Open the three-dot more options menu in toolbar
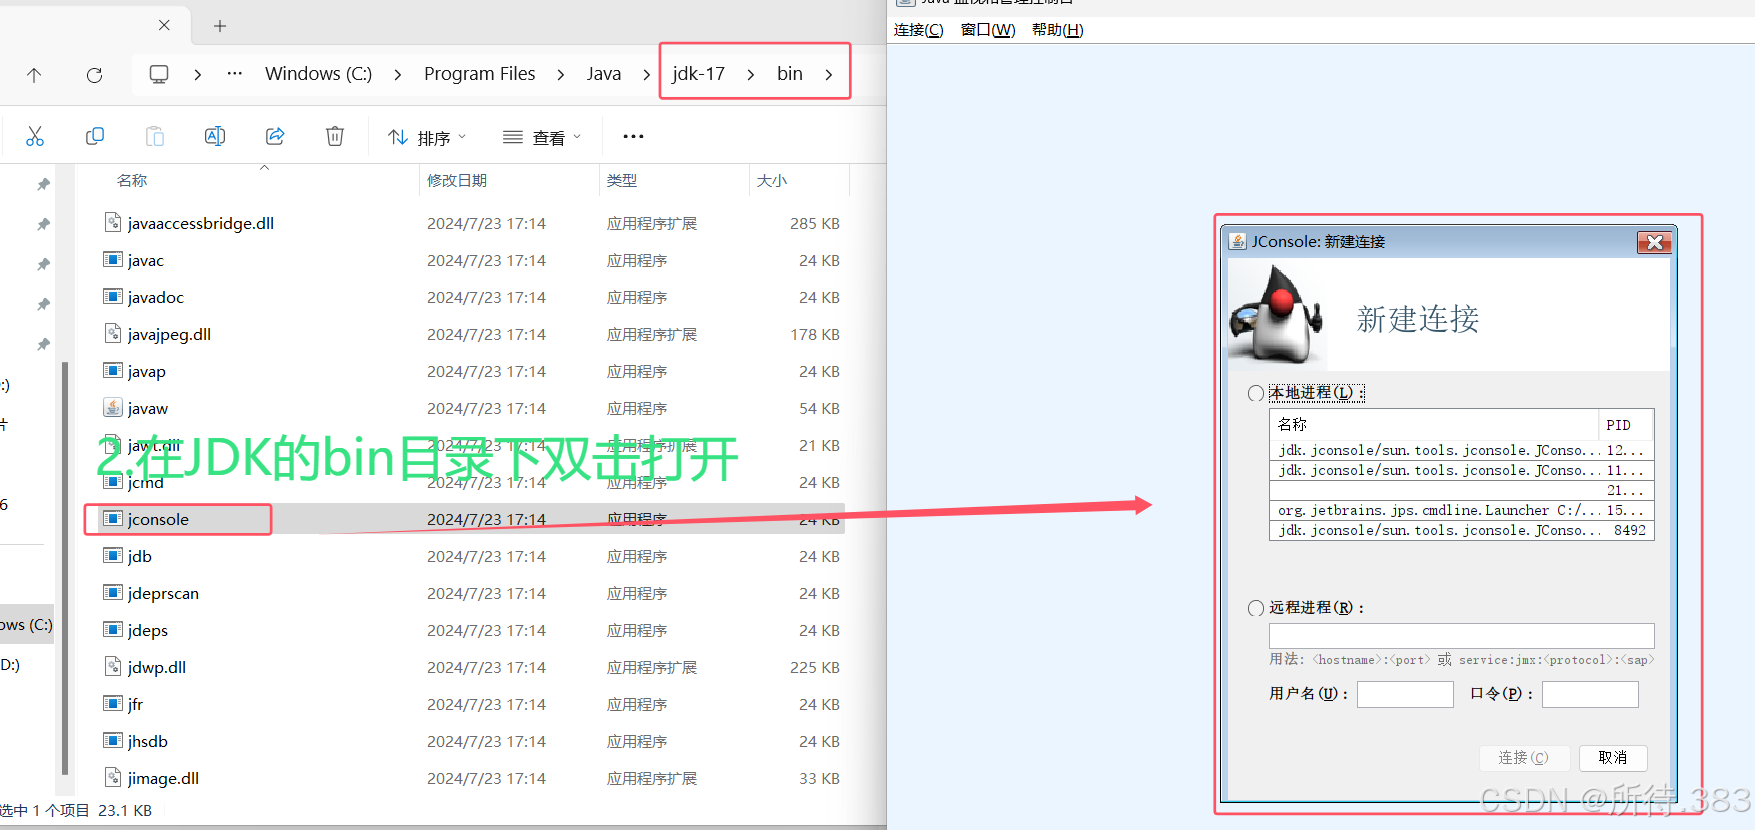This screenshot has height=830, width=1755. (x=633, y=136)
